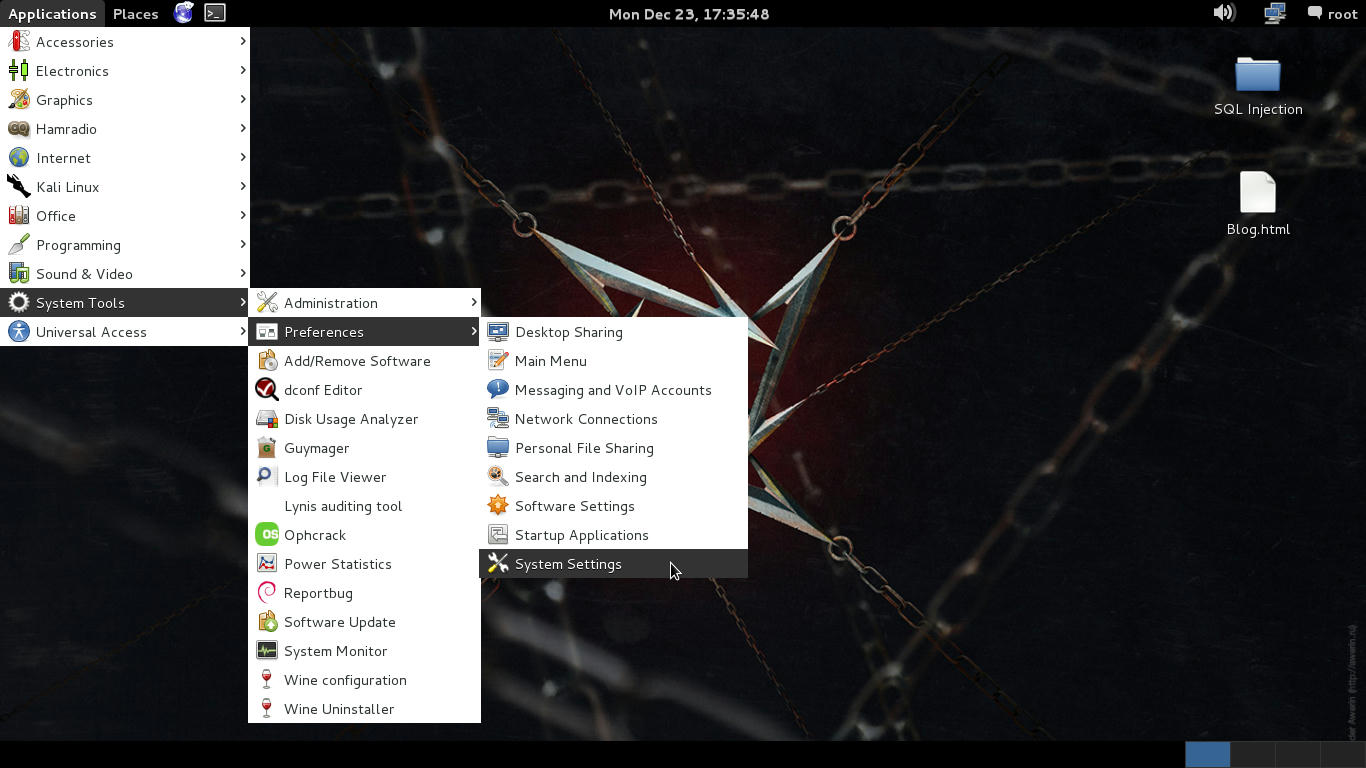This screenshot has height=768, width=1366.
Task: Expand the Graphics submenu arrow
Action: point(243,99)
